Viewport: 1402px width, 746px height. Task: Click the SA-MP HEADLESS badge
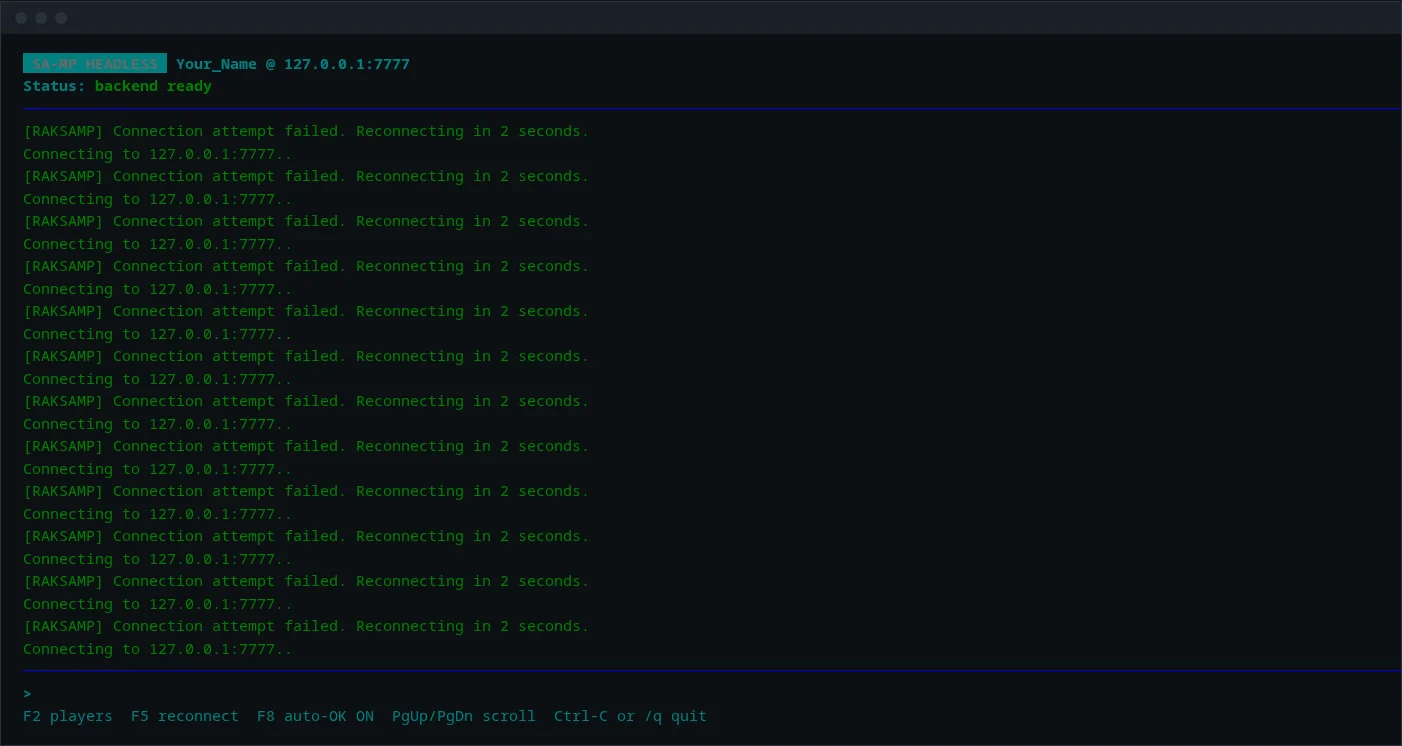click(95, 64)
